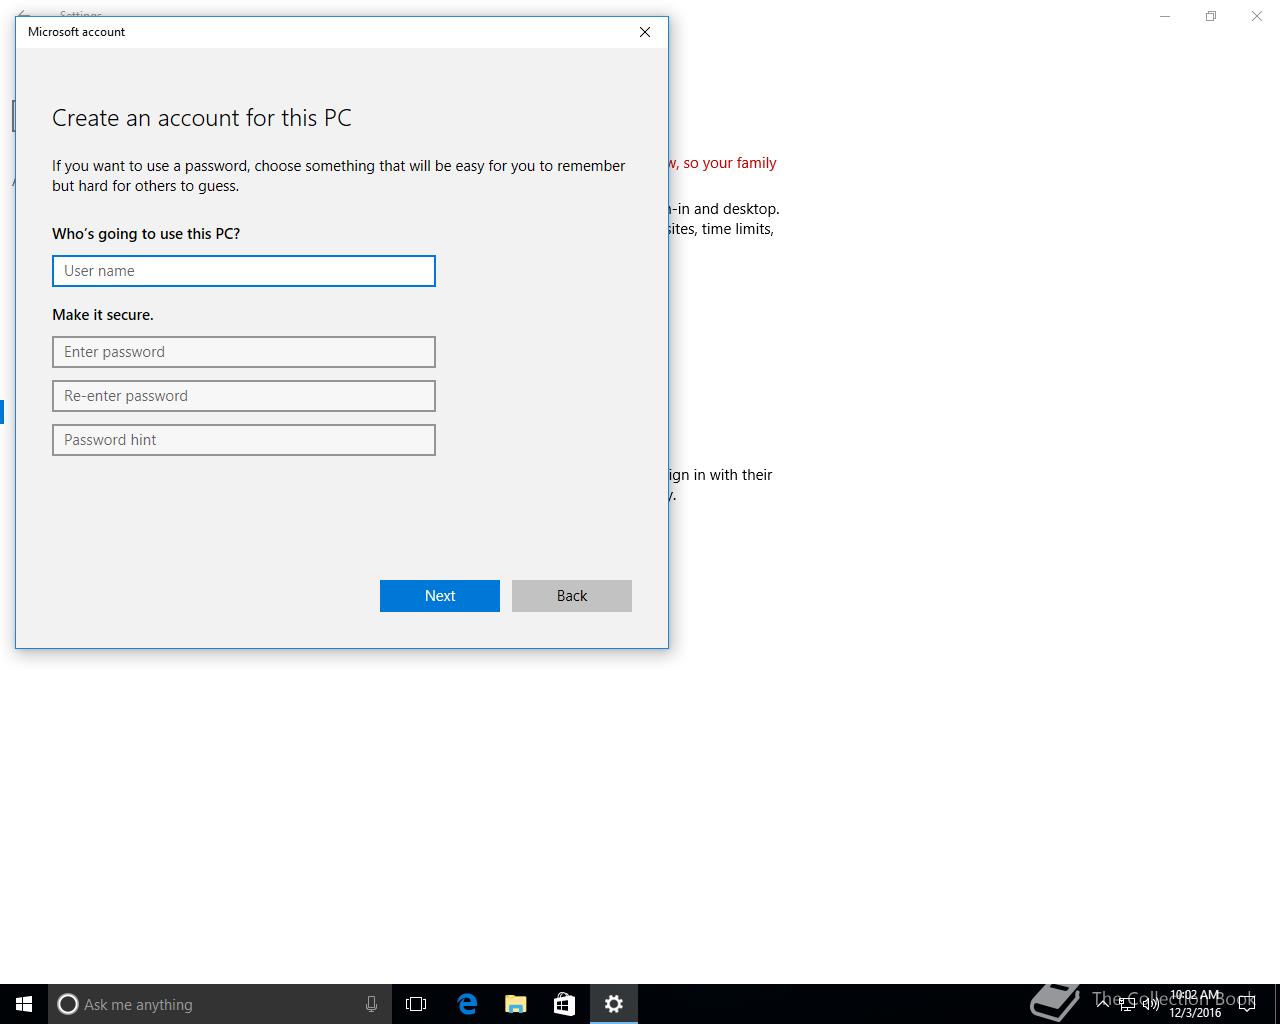The width and height of the screenshot is (1280, 1024).
Task: Click the 'Microsoft account' dialog title
Action: [x=76, y=32]
